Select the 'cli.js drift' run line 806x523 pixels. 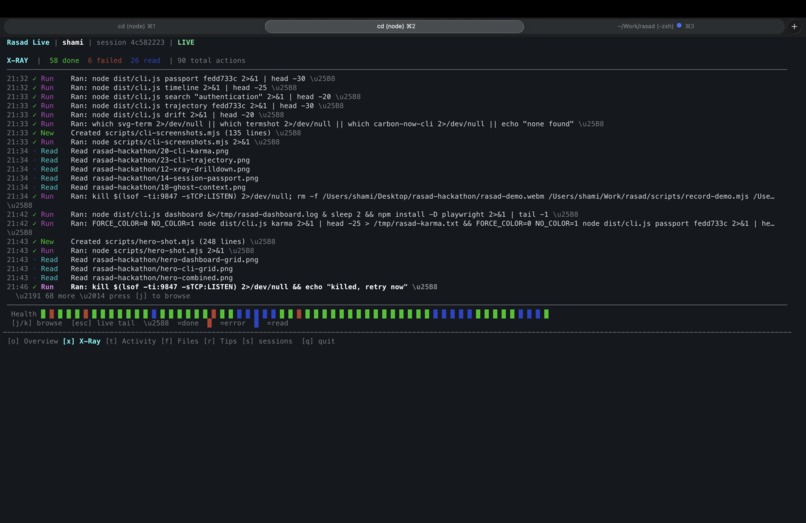point(145,115)
